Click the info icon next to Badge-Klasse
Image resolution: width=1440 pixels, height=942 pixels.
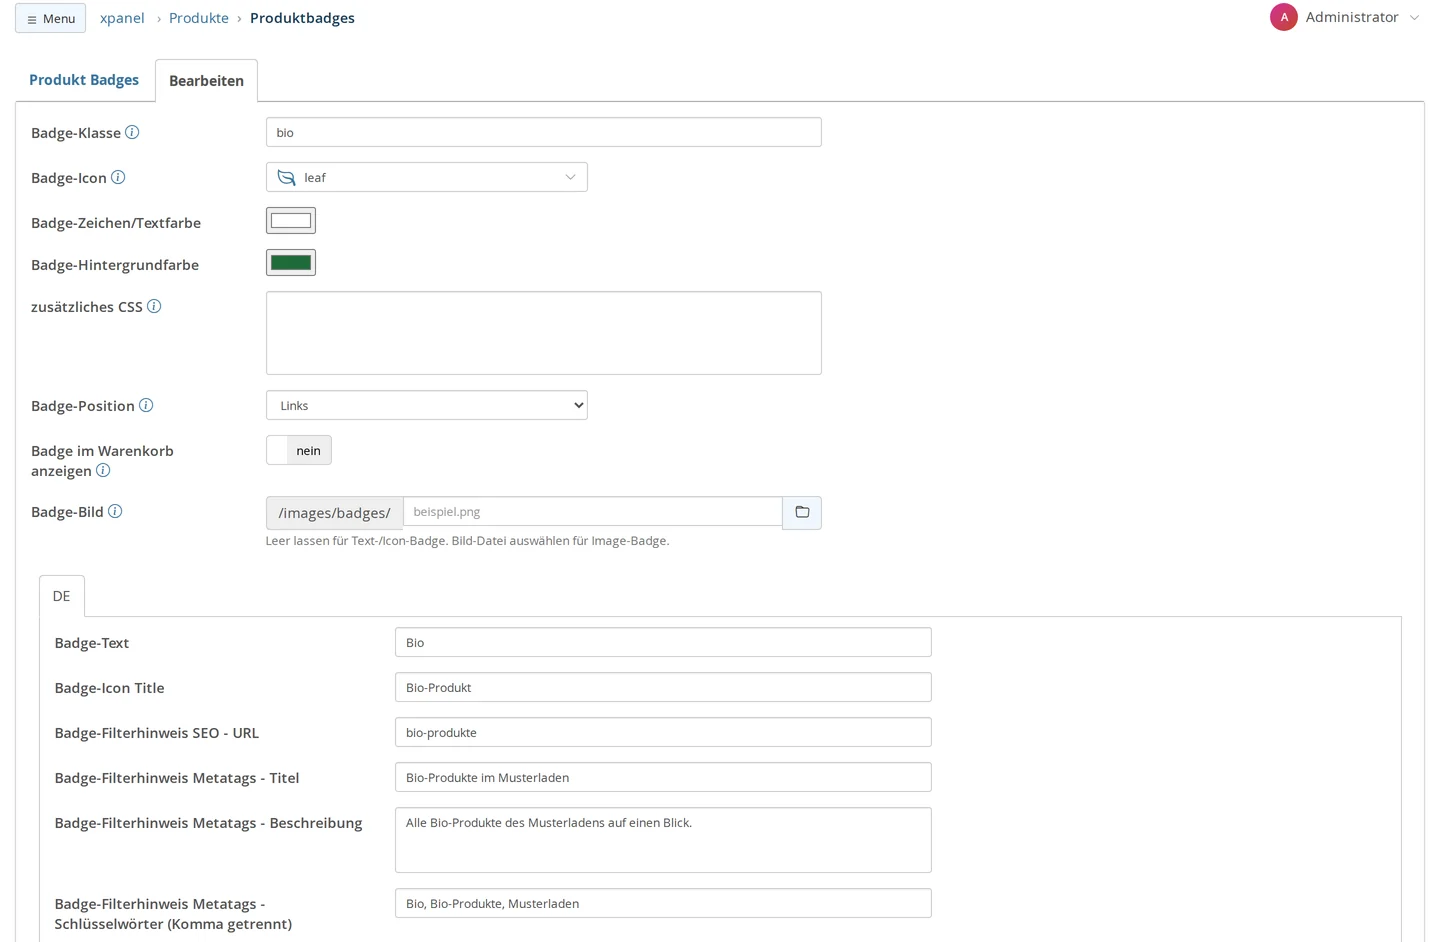pos(132,132)
